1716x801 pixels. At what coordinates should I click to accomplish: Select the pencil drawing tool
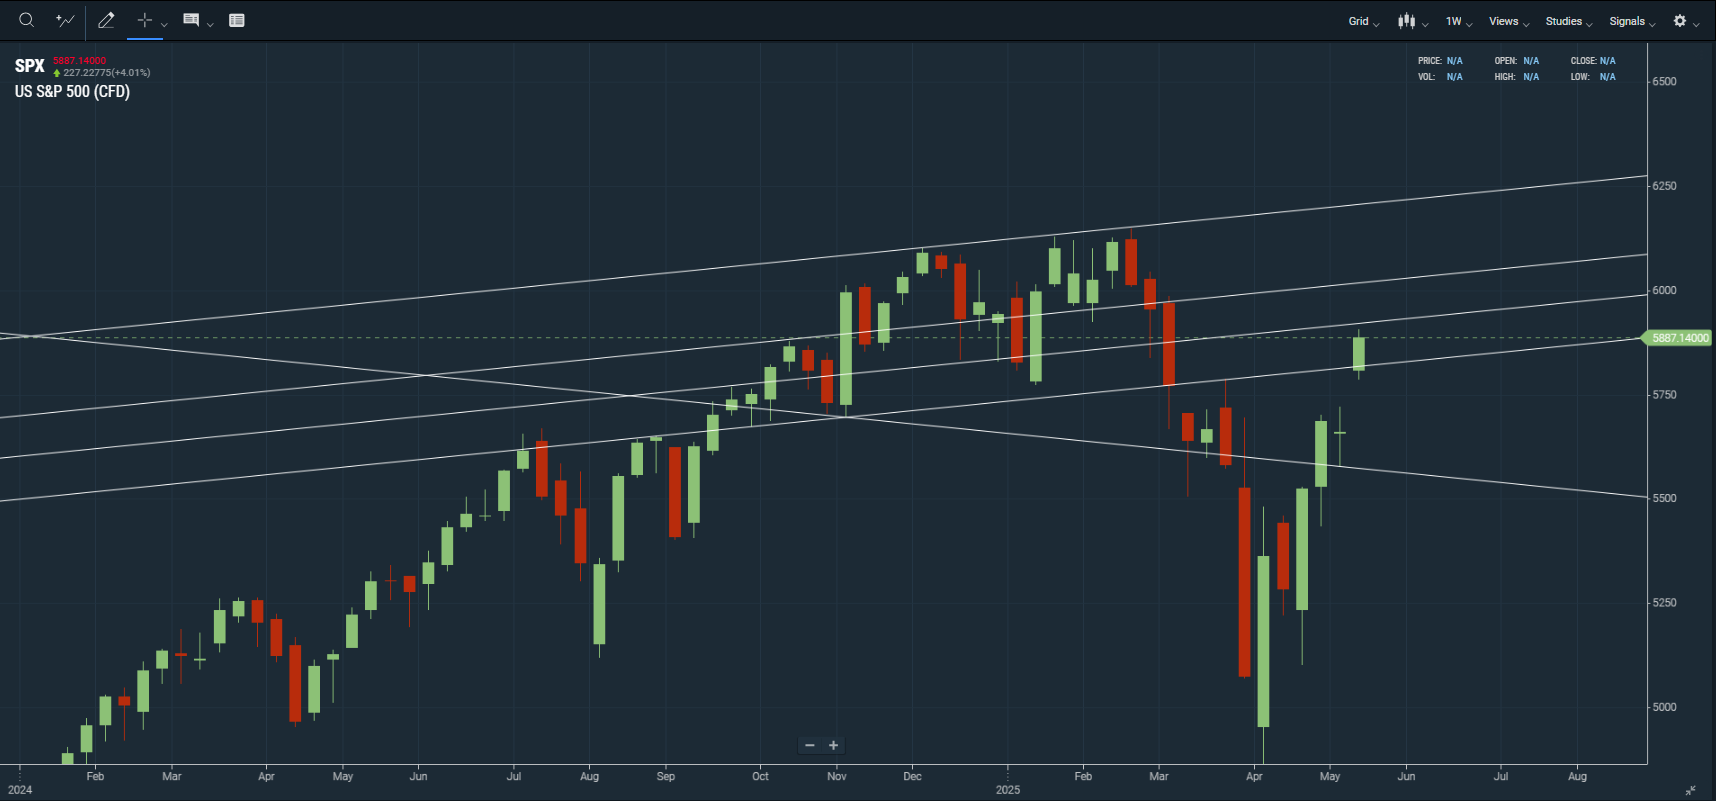(106, 20)
